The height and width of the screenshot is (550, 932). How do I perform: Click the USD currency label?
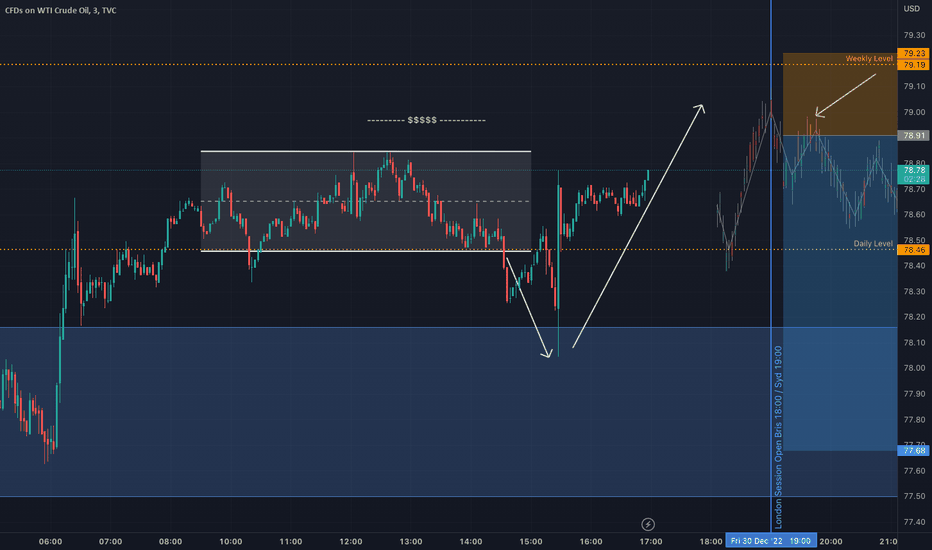pyautogui.click(x=912, y=8)
